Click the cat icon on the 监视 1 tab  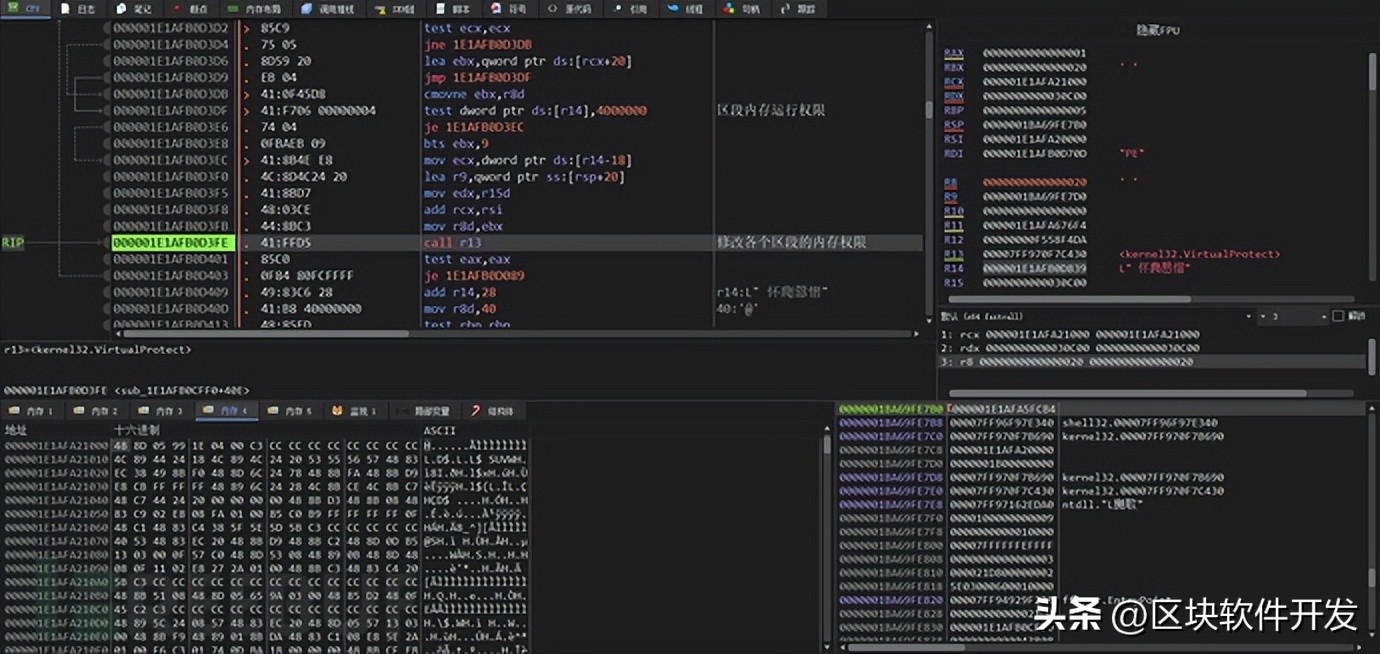(x=335, y=410)
